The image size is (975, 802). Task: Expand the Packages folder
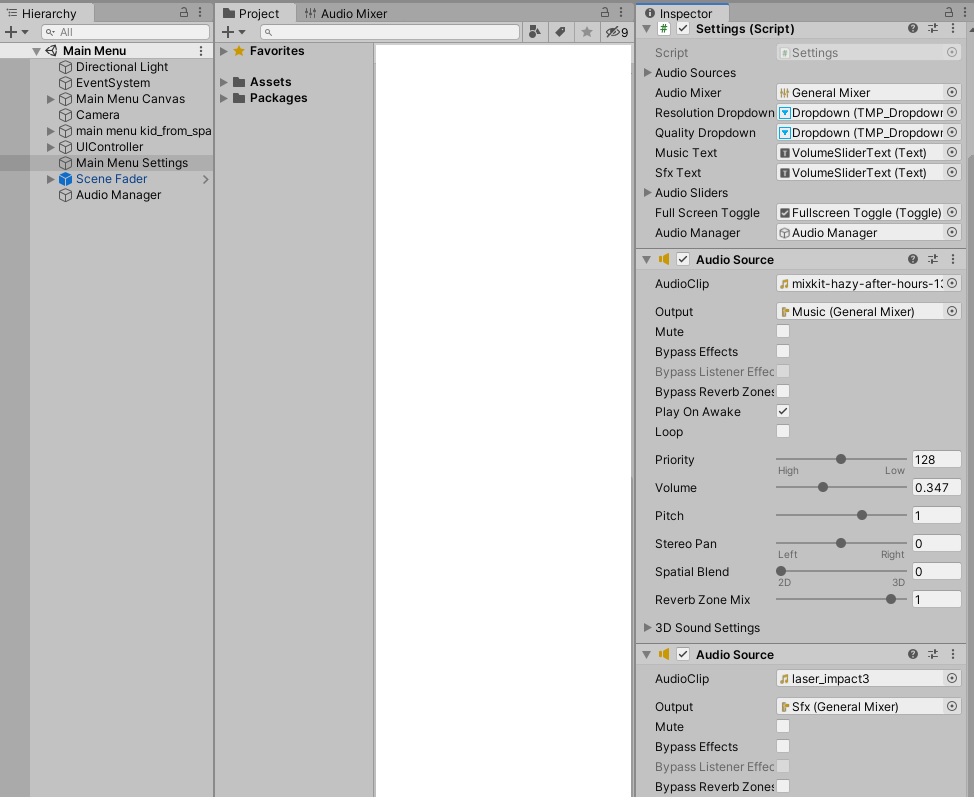pyautogui.click(x=224, y=98)
